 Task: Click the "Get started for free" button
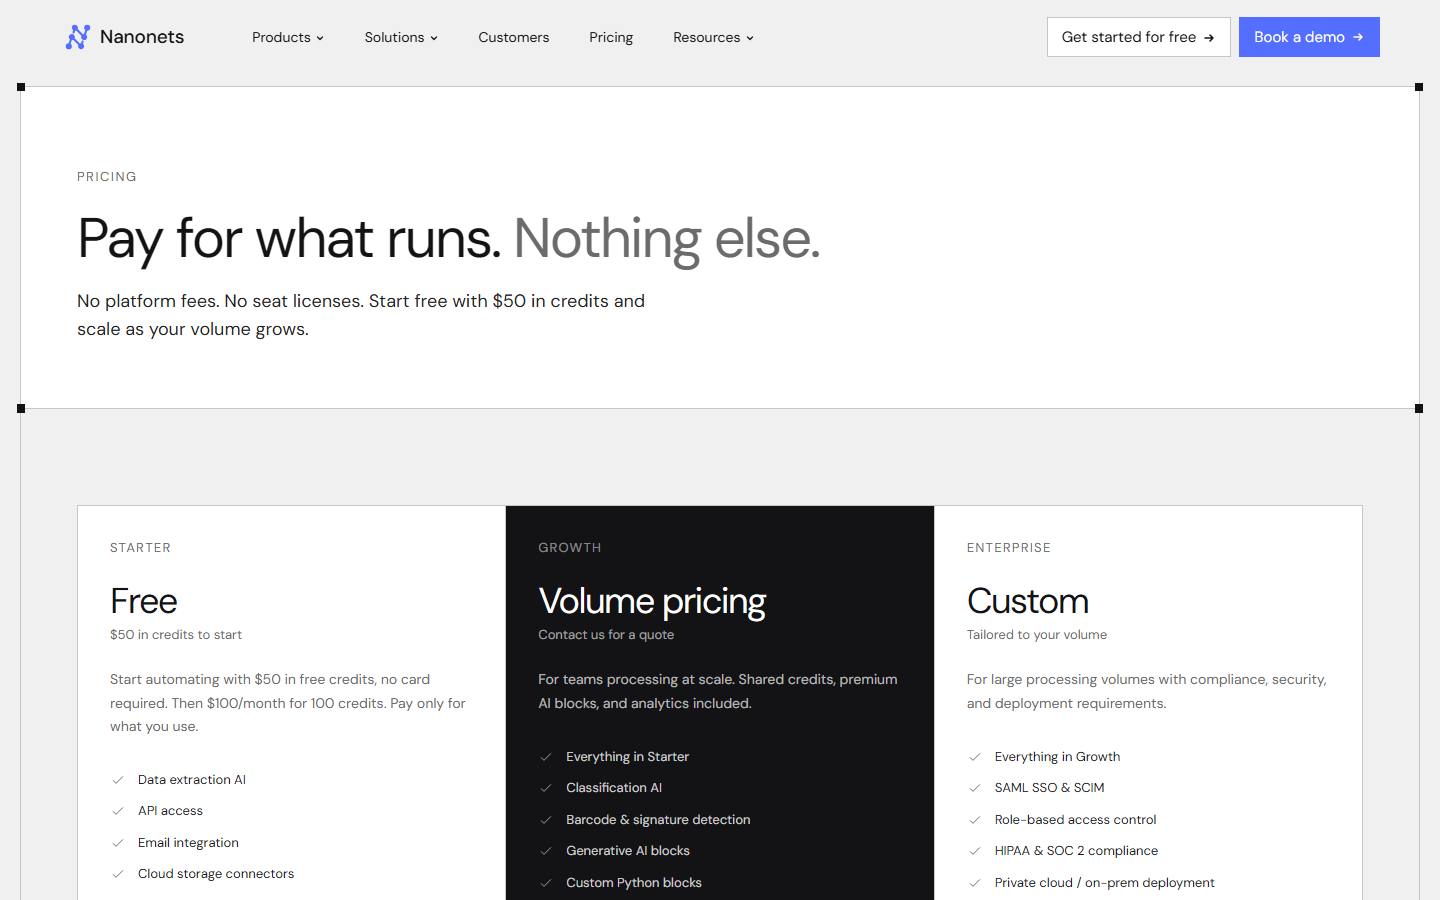coord(1139,37)
